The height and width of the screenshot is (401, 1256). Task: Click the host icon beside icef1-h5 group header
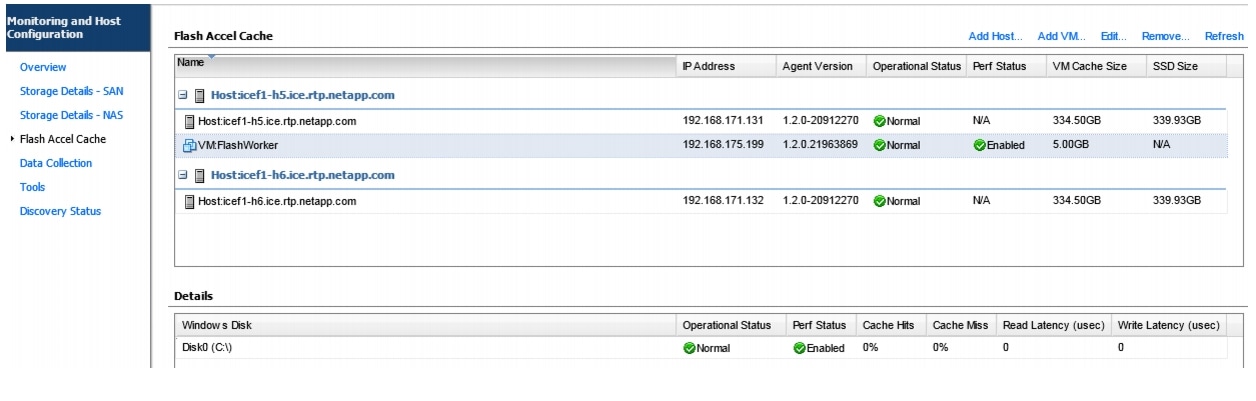200,96
